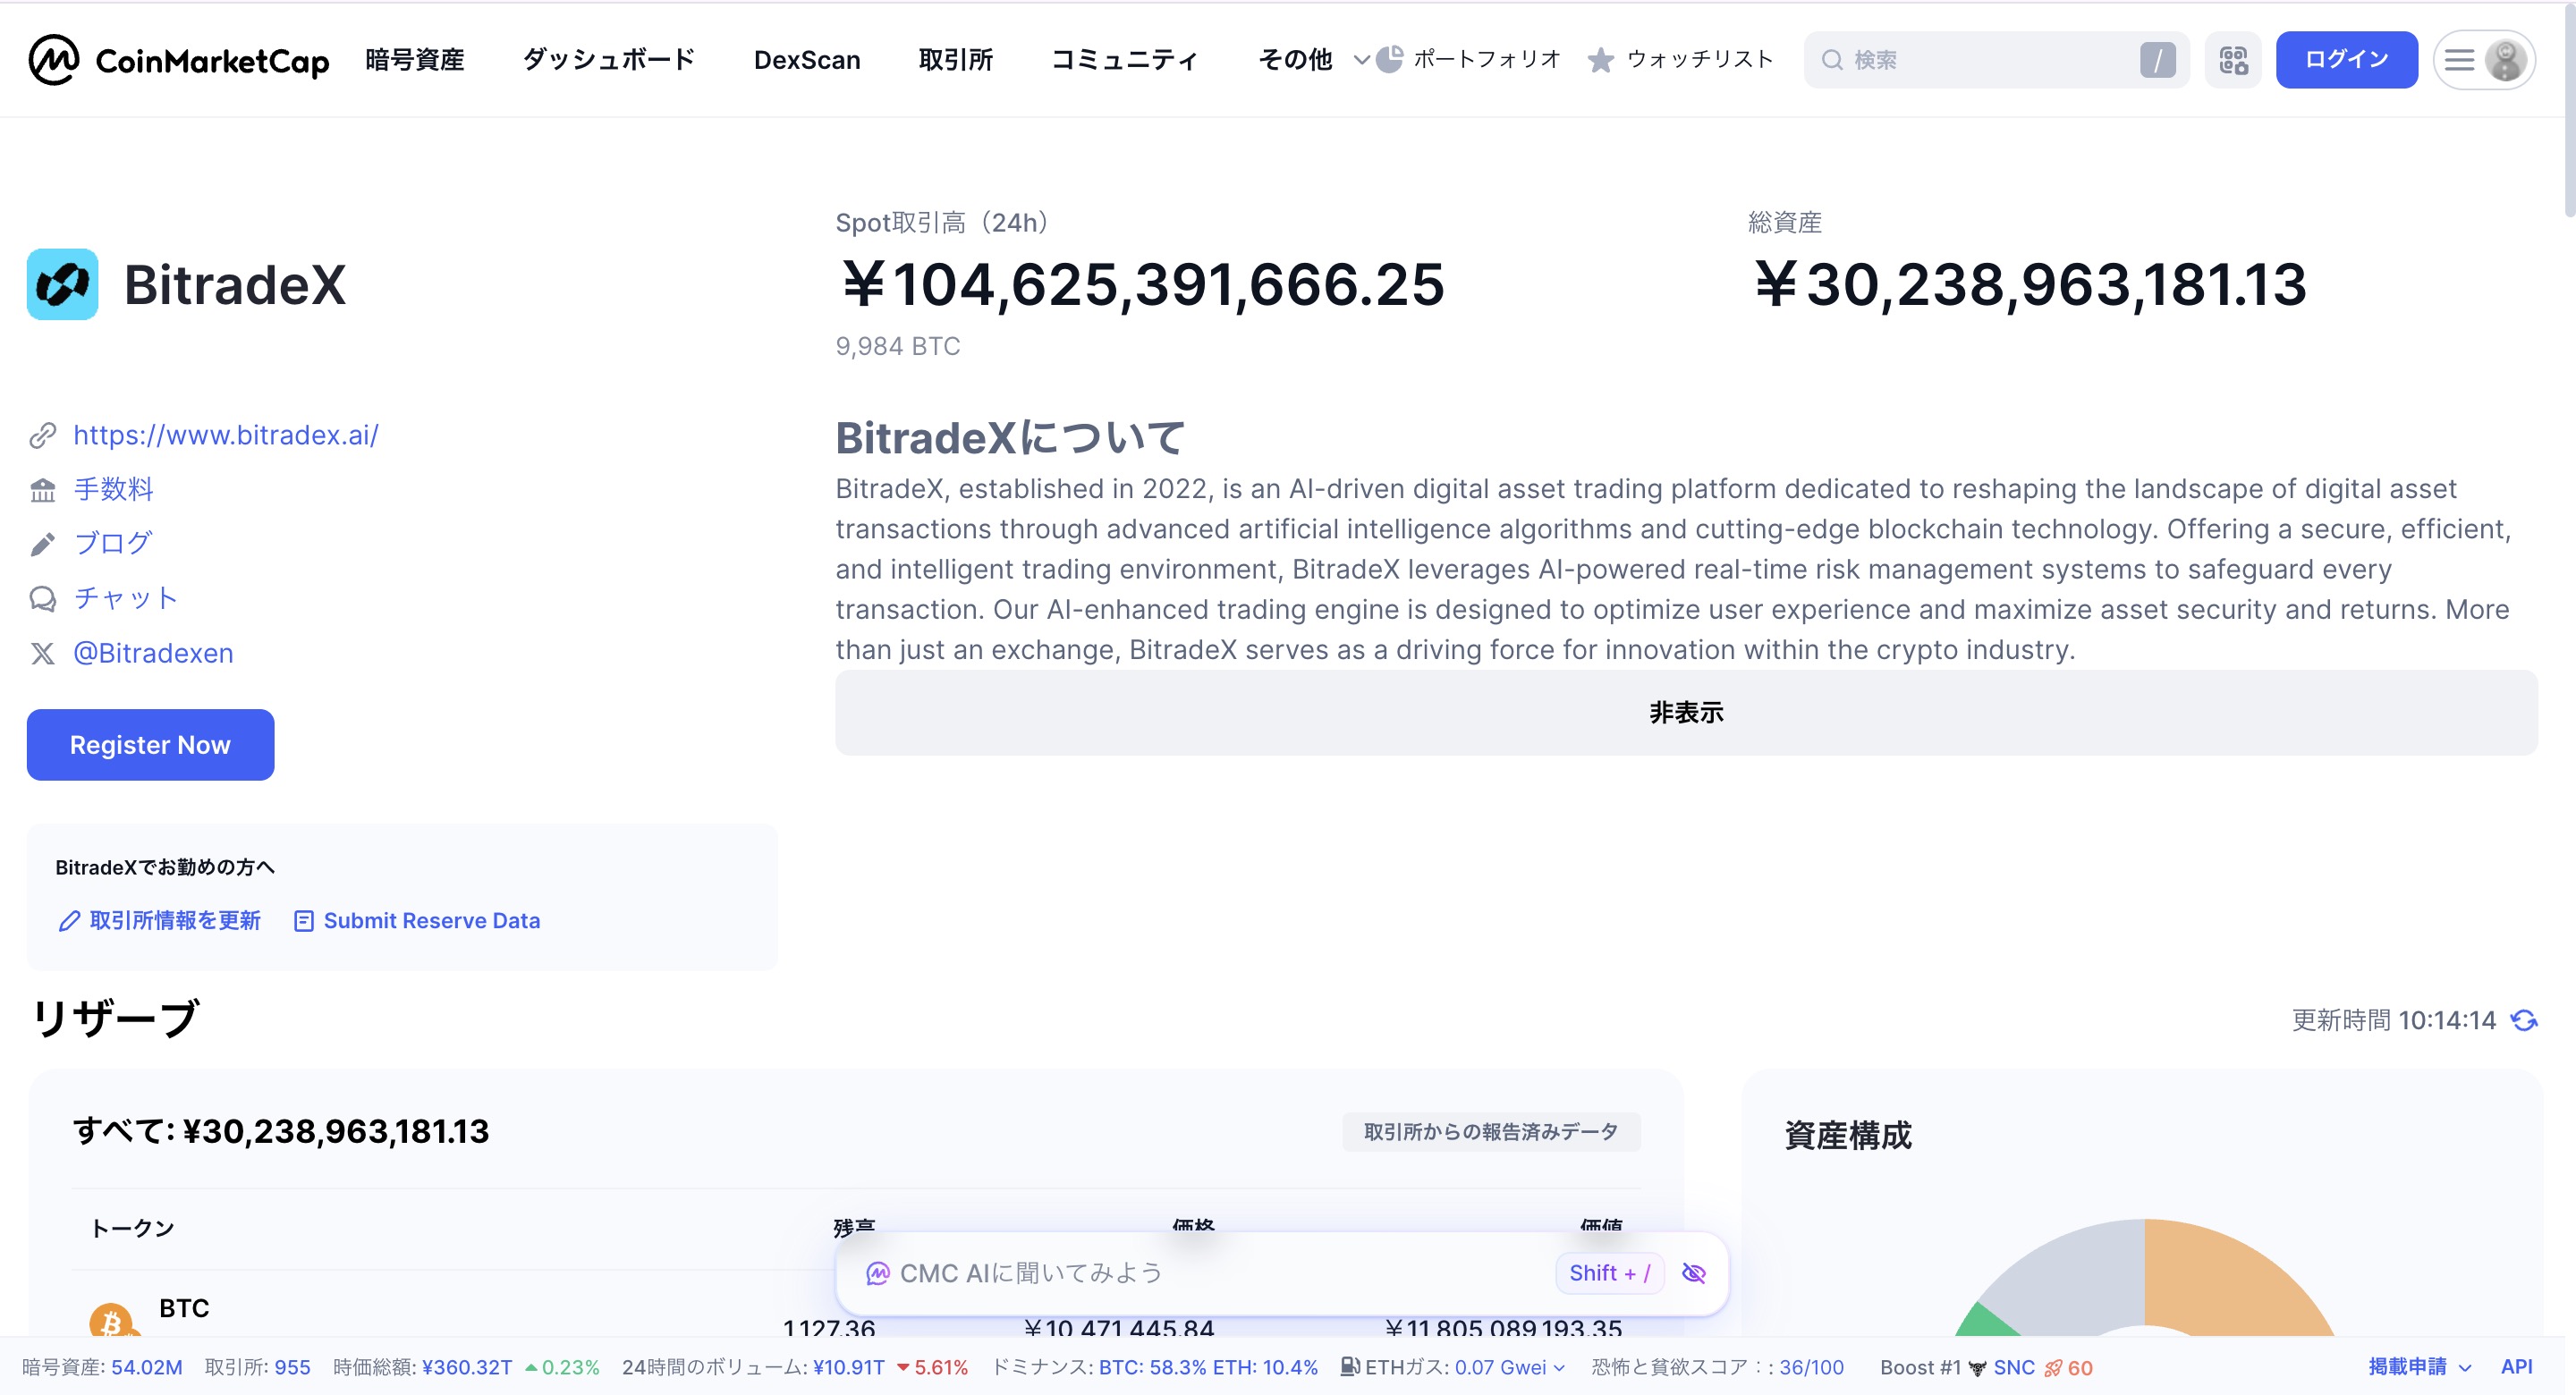Open the その他 menu

click(1295, 60)
